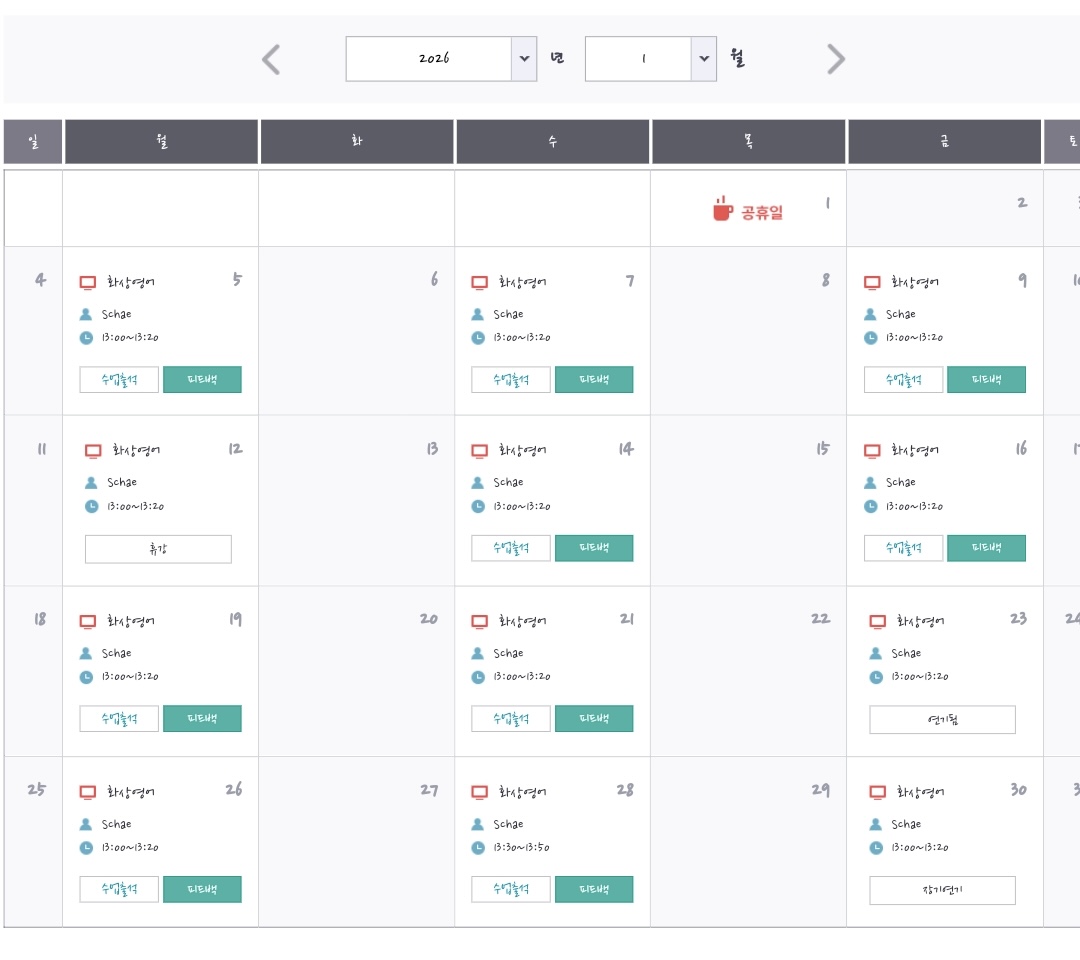Click the monitor icon on January 5

88,283
